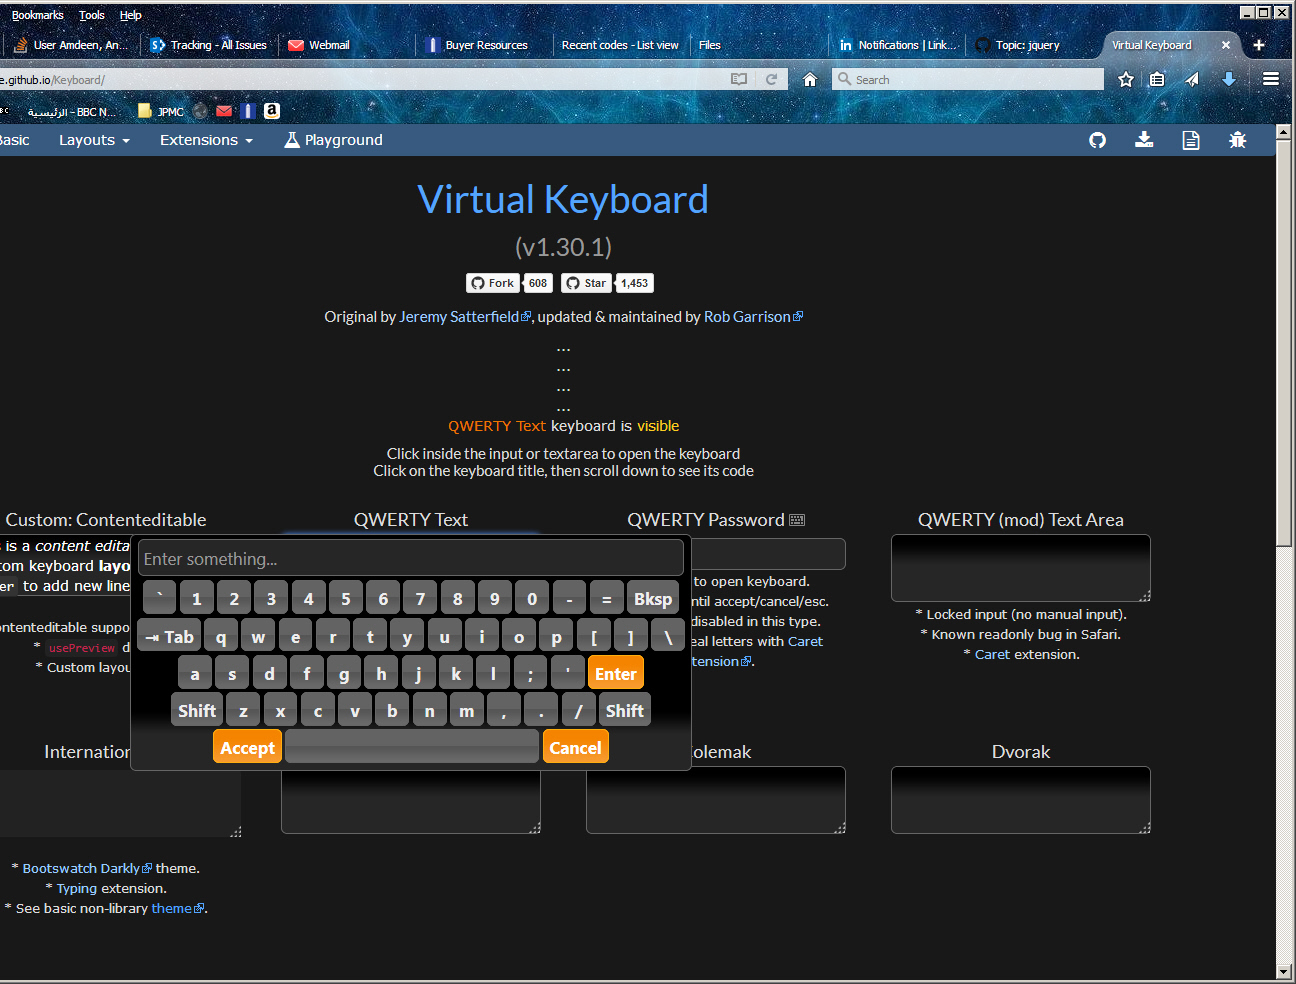
Task: Open the browser hamburger menu
Action: click(x=1271, y=79)
